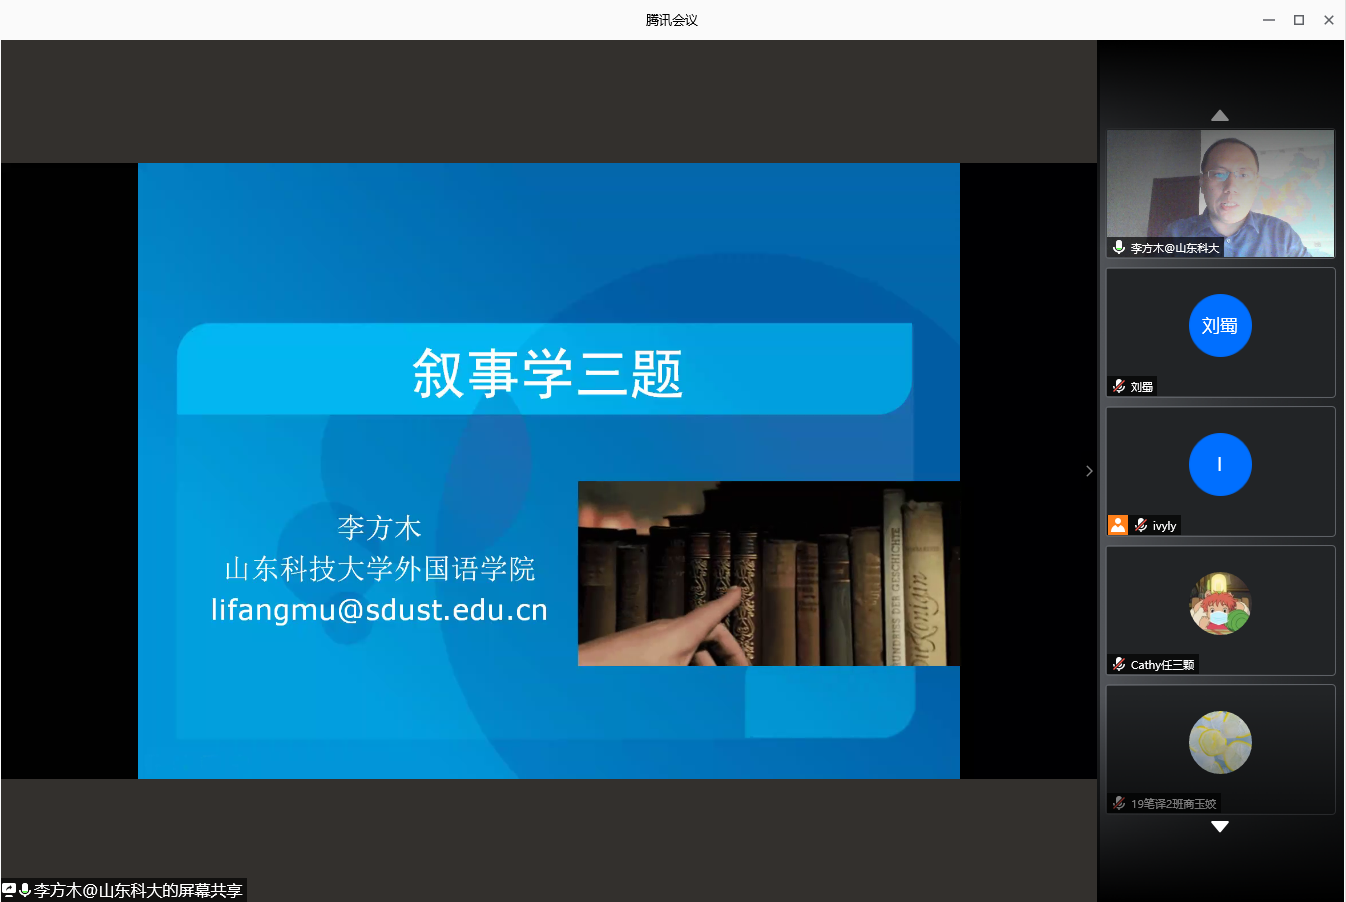Select the 19笔译2班商玉姣 participant avatar

(x=1220, y=743)
